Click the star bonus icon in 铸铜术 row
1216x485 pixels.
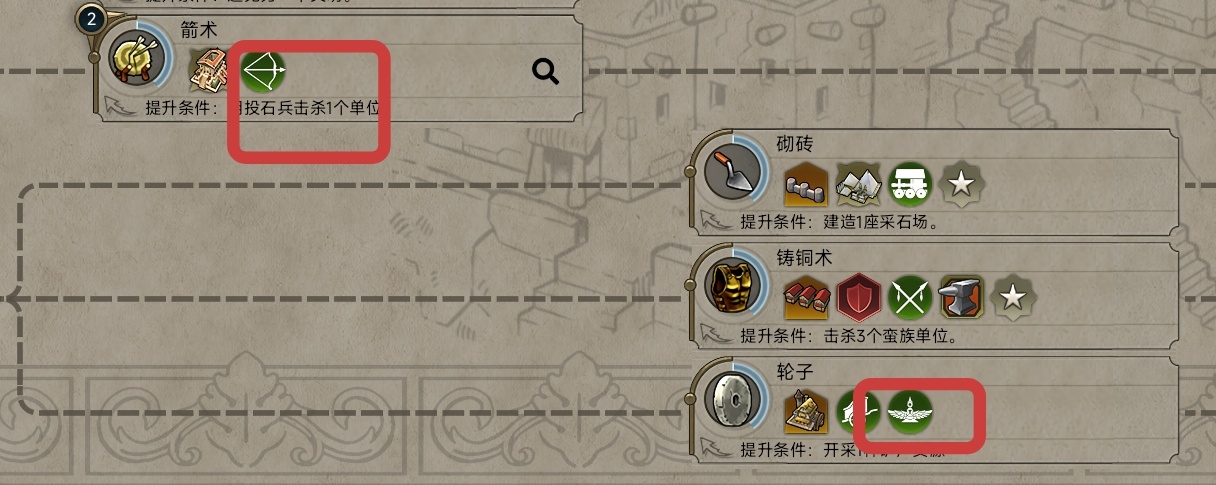[x=1014, y=296]
